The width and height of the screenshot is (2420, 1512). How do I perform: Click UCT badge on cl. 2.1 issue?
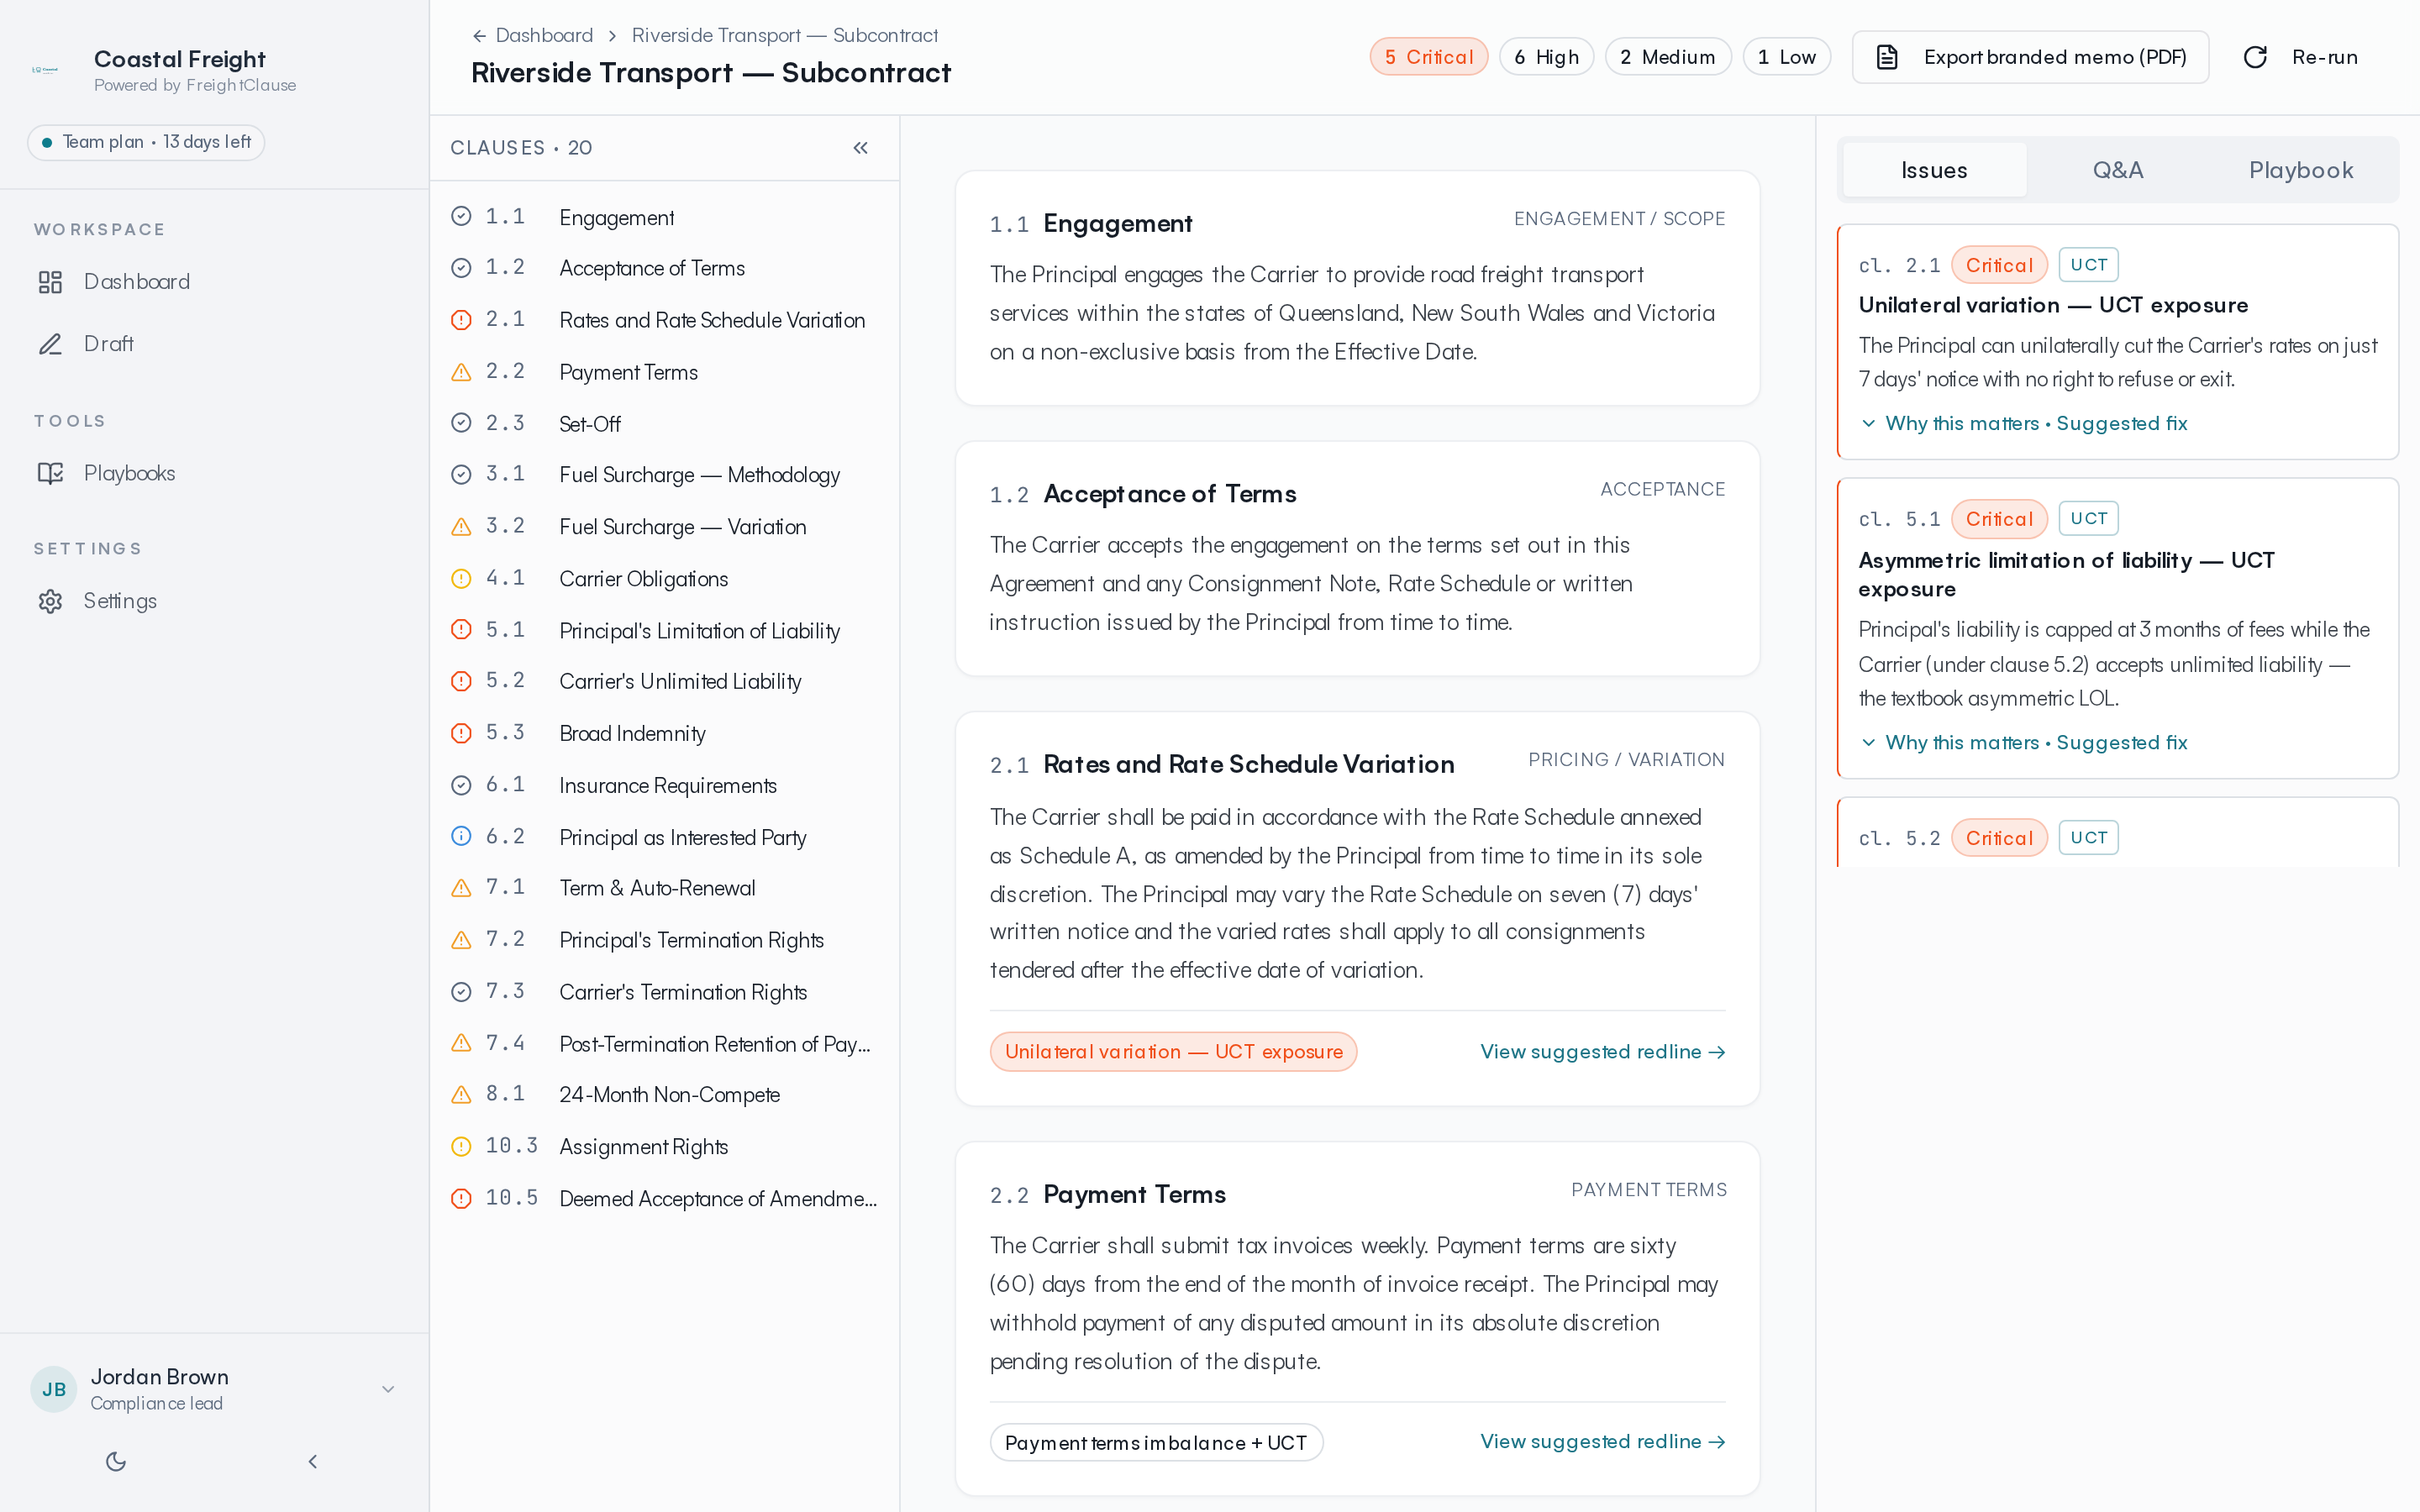pos(2088,265)
